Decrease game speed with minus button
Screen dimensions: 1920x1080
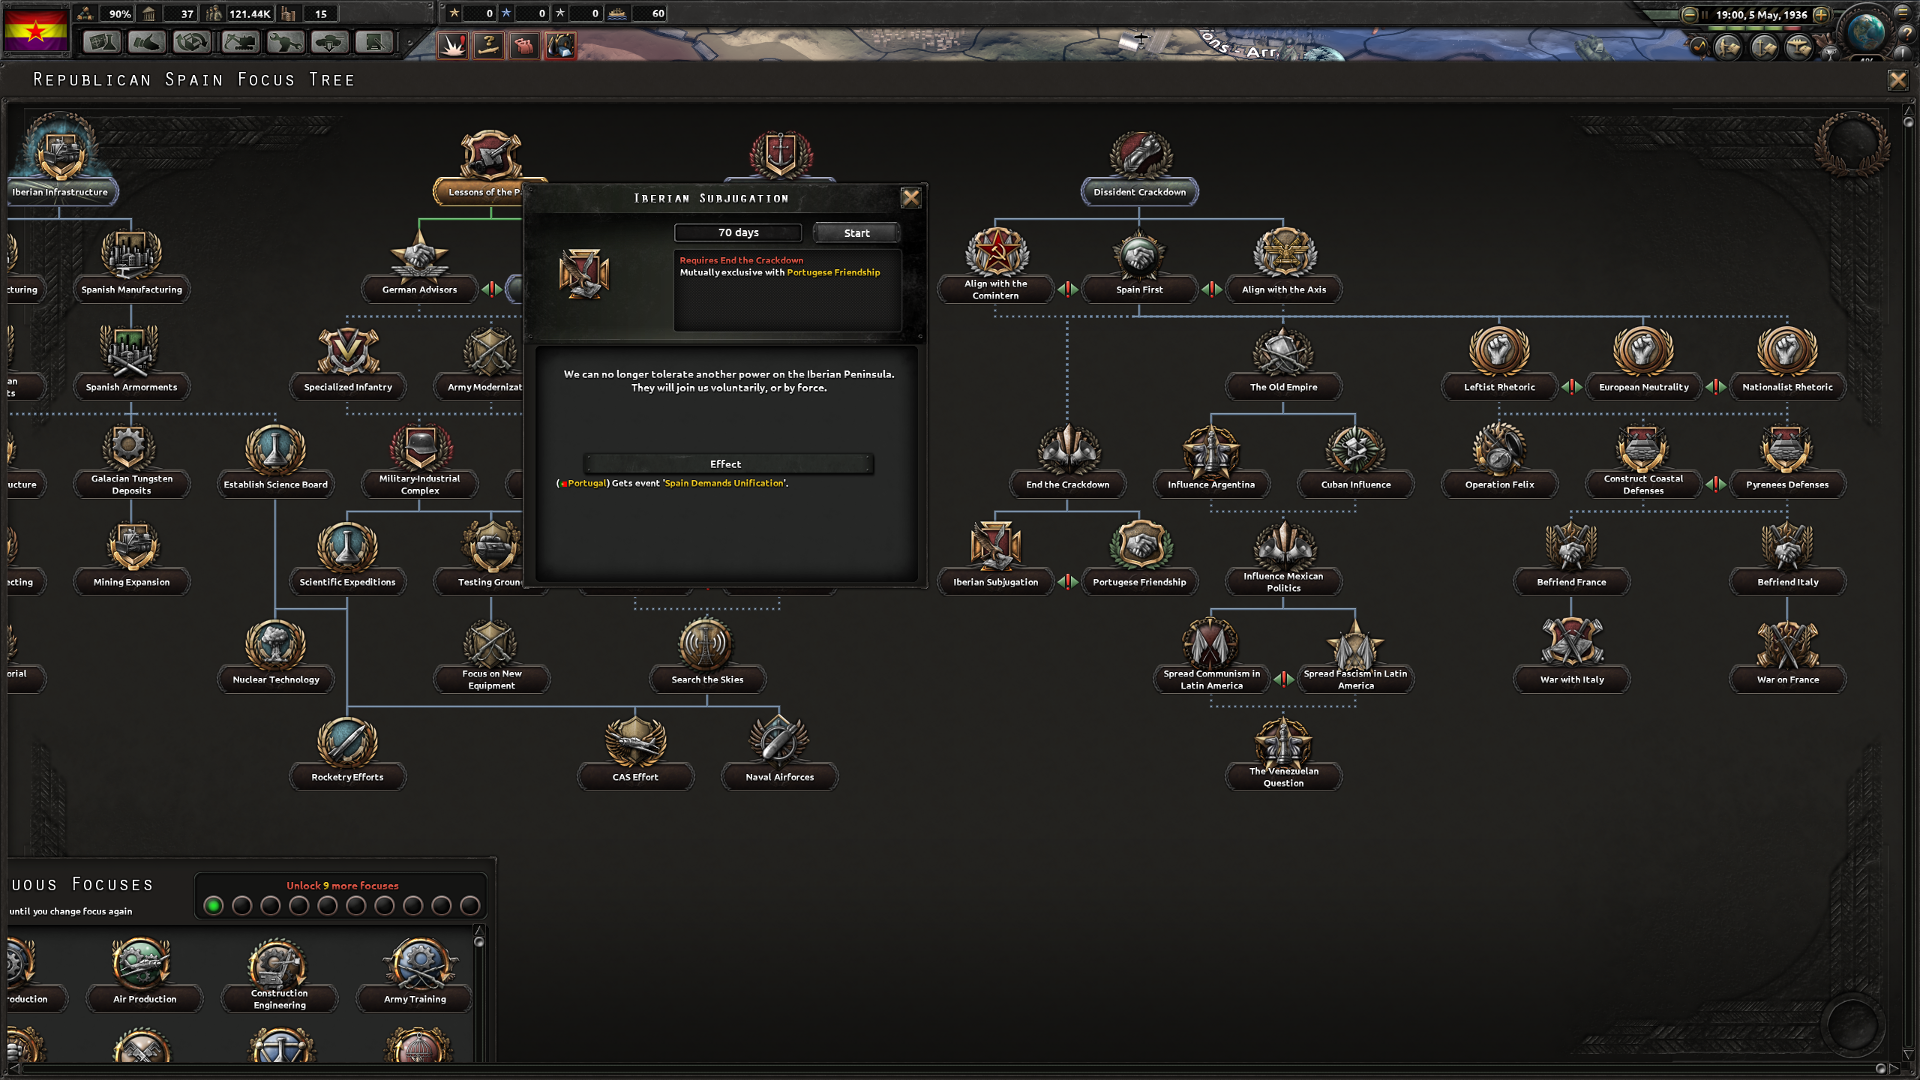click(x=1689, y=14)
